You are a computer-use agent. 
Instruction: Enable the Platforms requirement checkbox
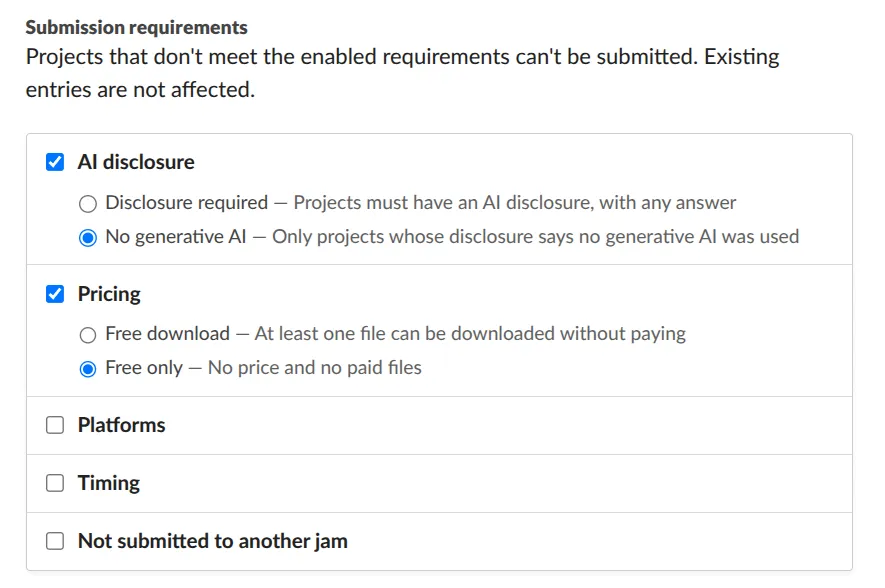point(55,425)
